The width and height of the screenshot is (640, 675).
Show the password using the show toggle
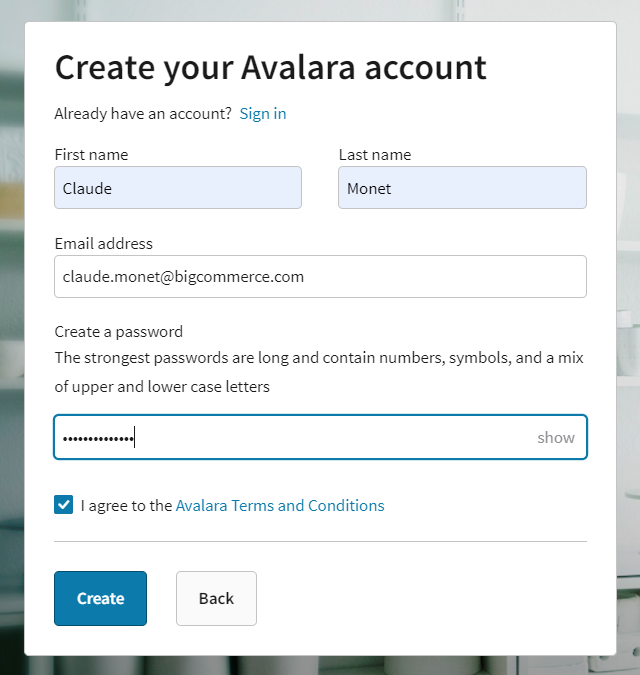tap(556, 438)
